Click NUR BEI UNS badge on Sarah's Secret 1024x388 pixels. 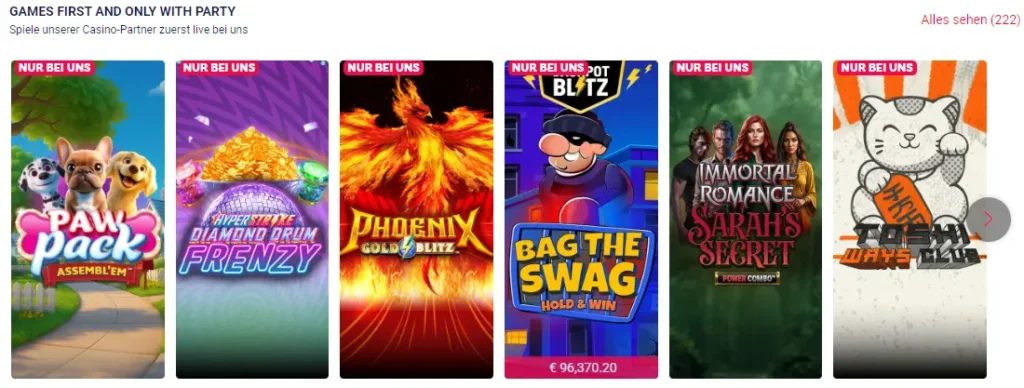[x=711, y=68]
